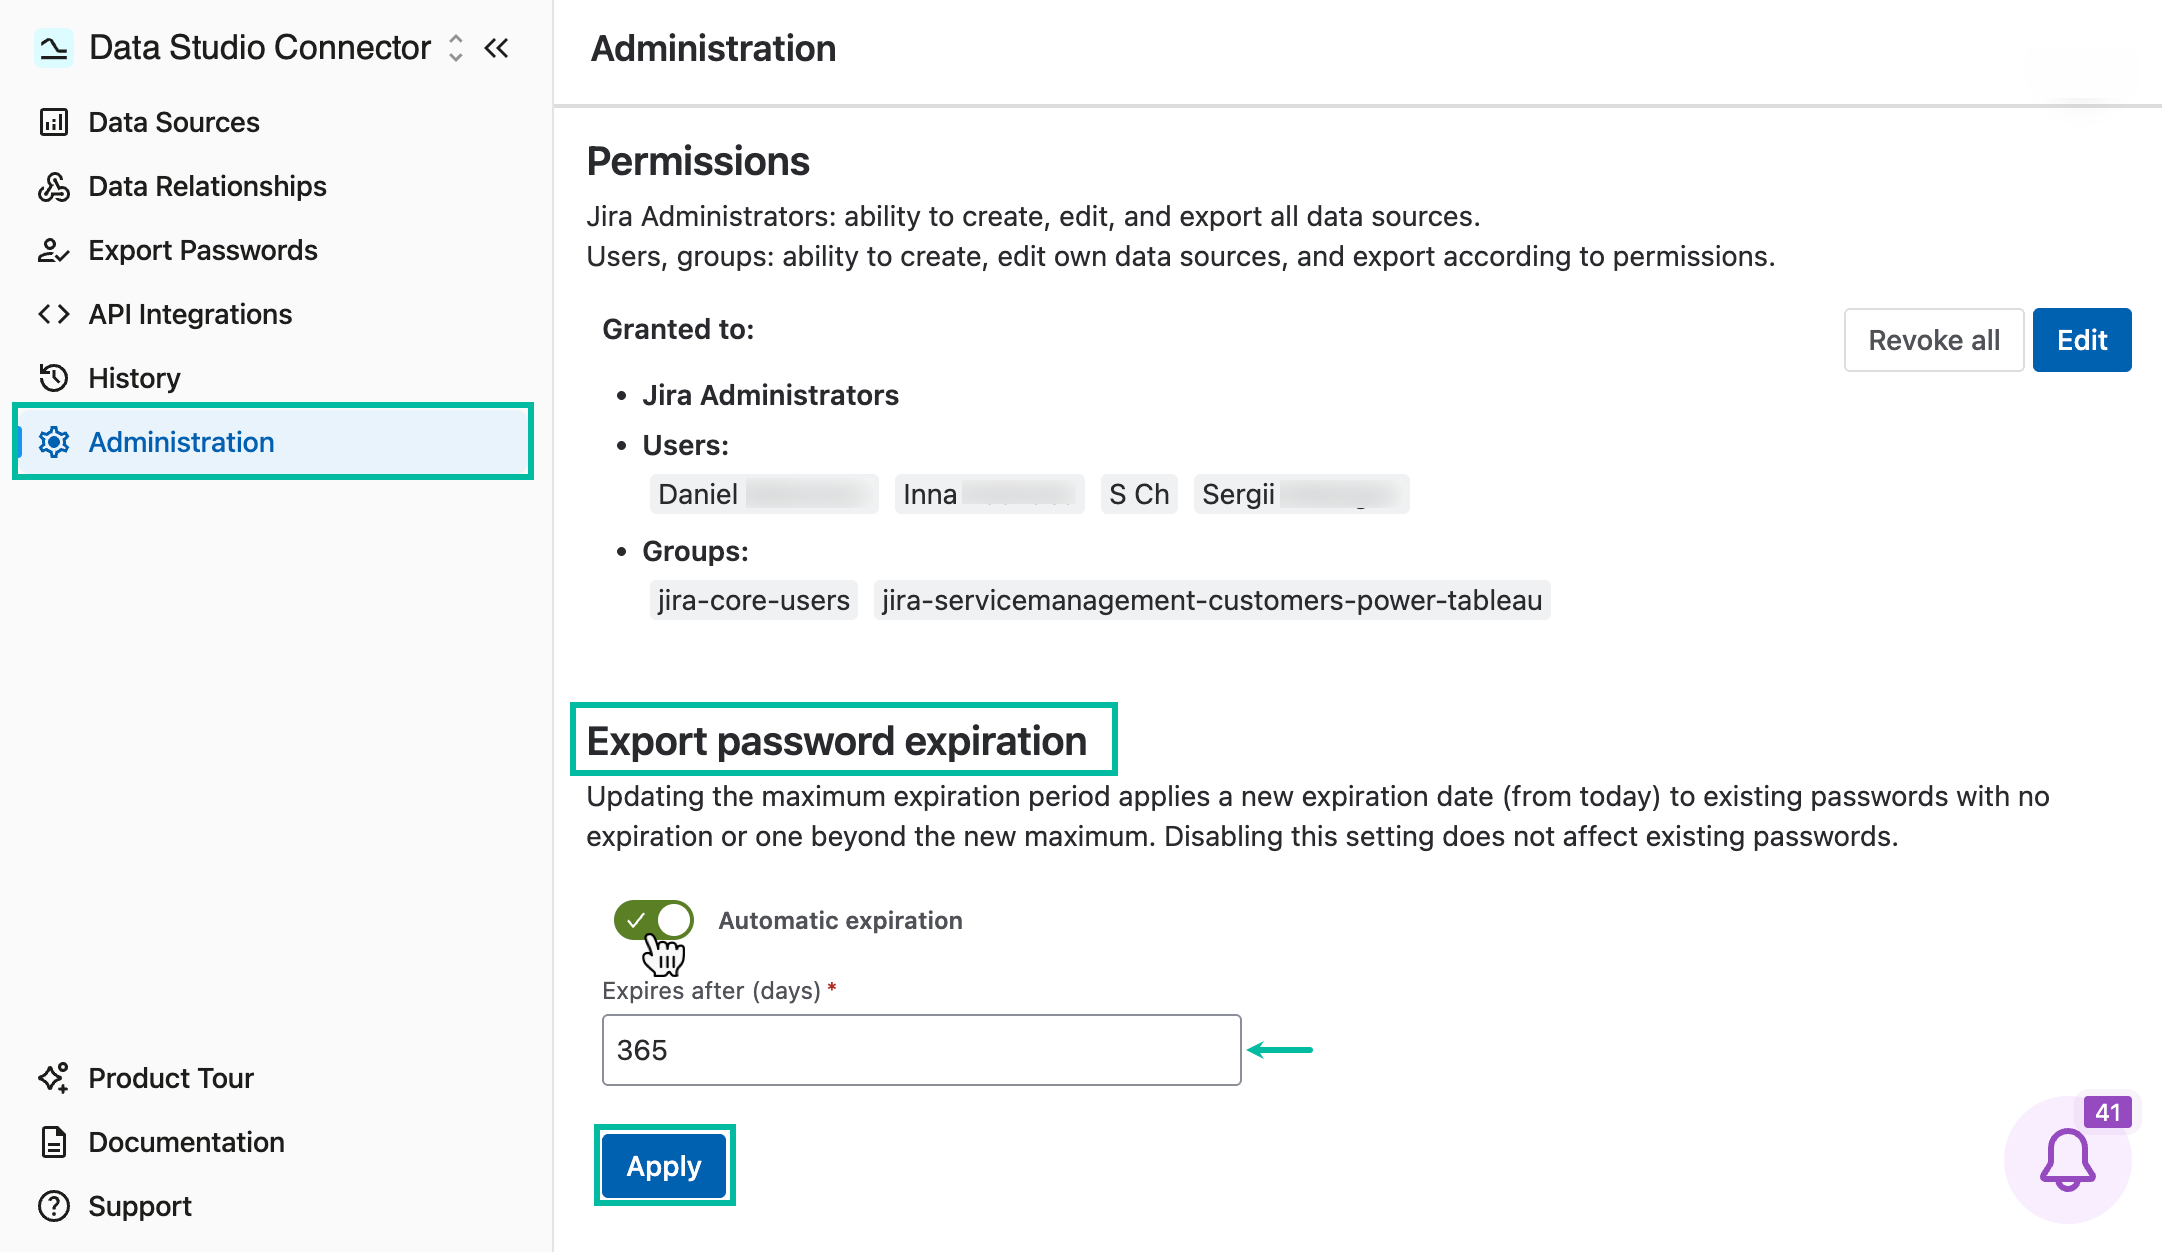The image size is (2162, 1252).
Task: Disable the Automatic expiration toggle
Action: [654, 920]
